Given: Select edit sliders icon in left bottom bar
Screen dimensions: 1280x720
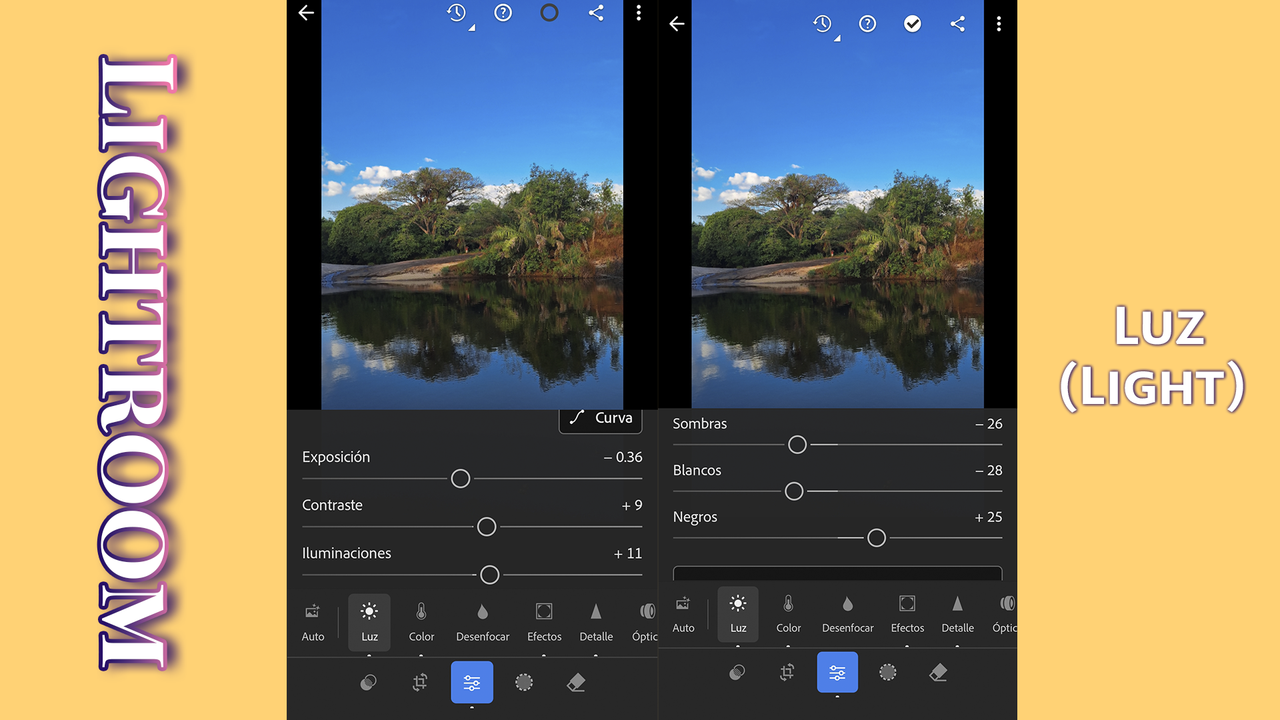Looking at the screenshot, I should point(472,683).
